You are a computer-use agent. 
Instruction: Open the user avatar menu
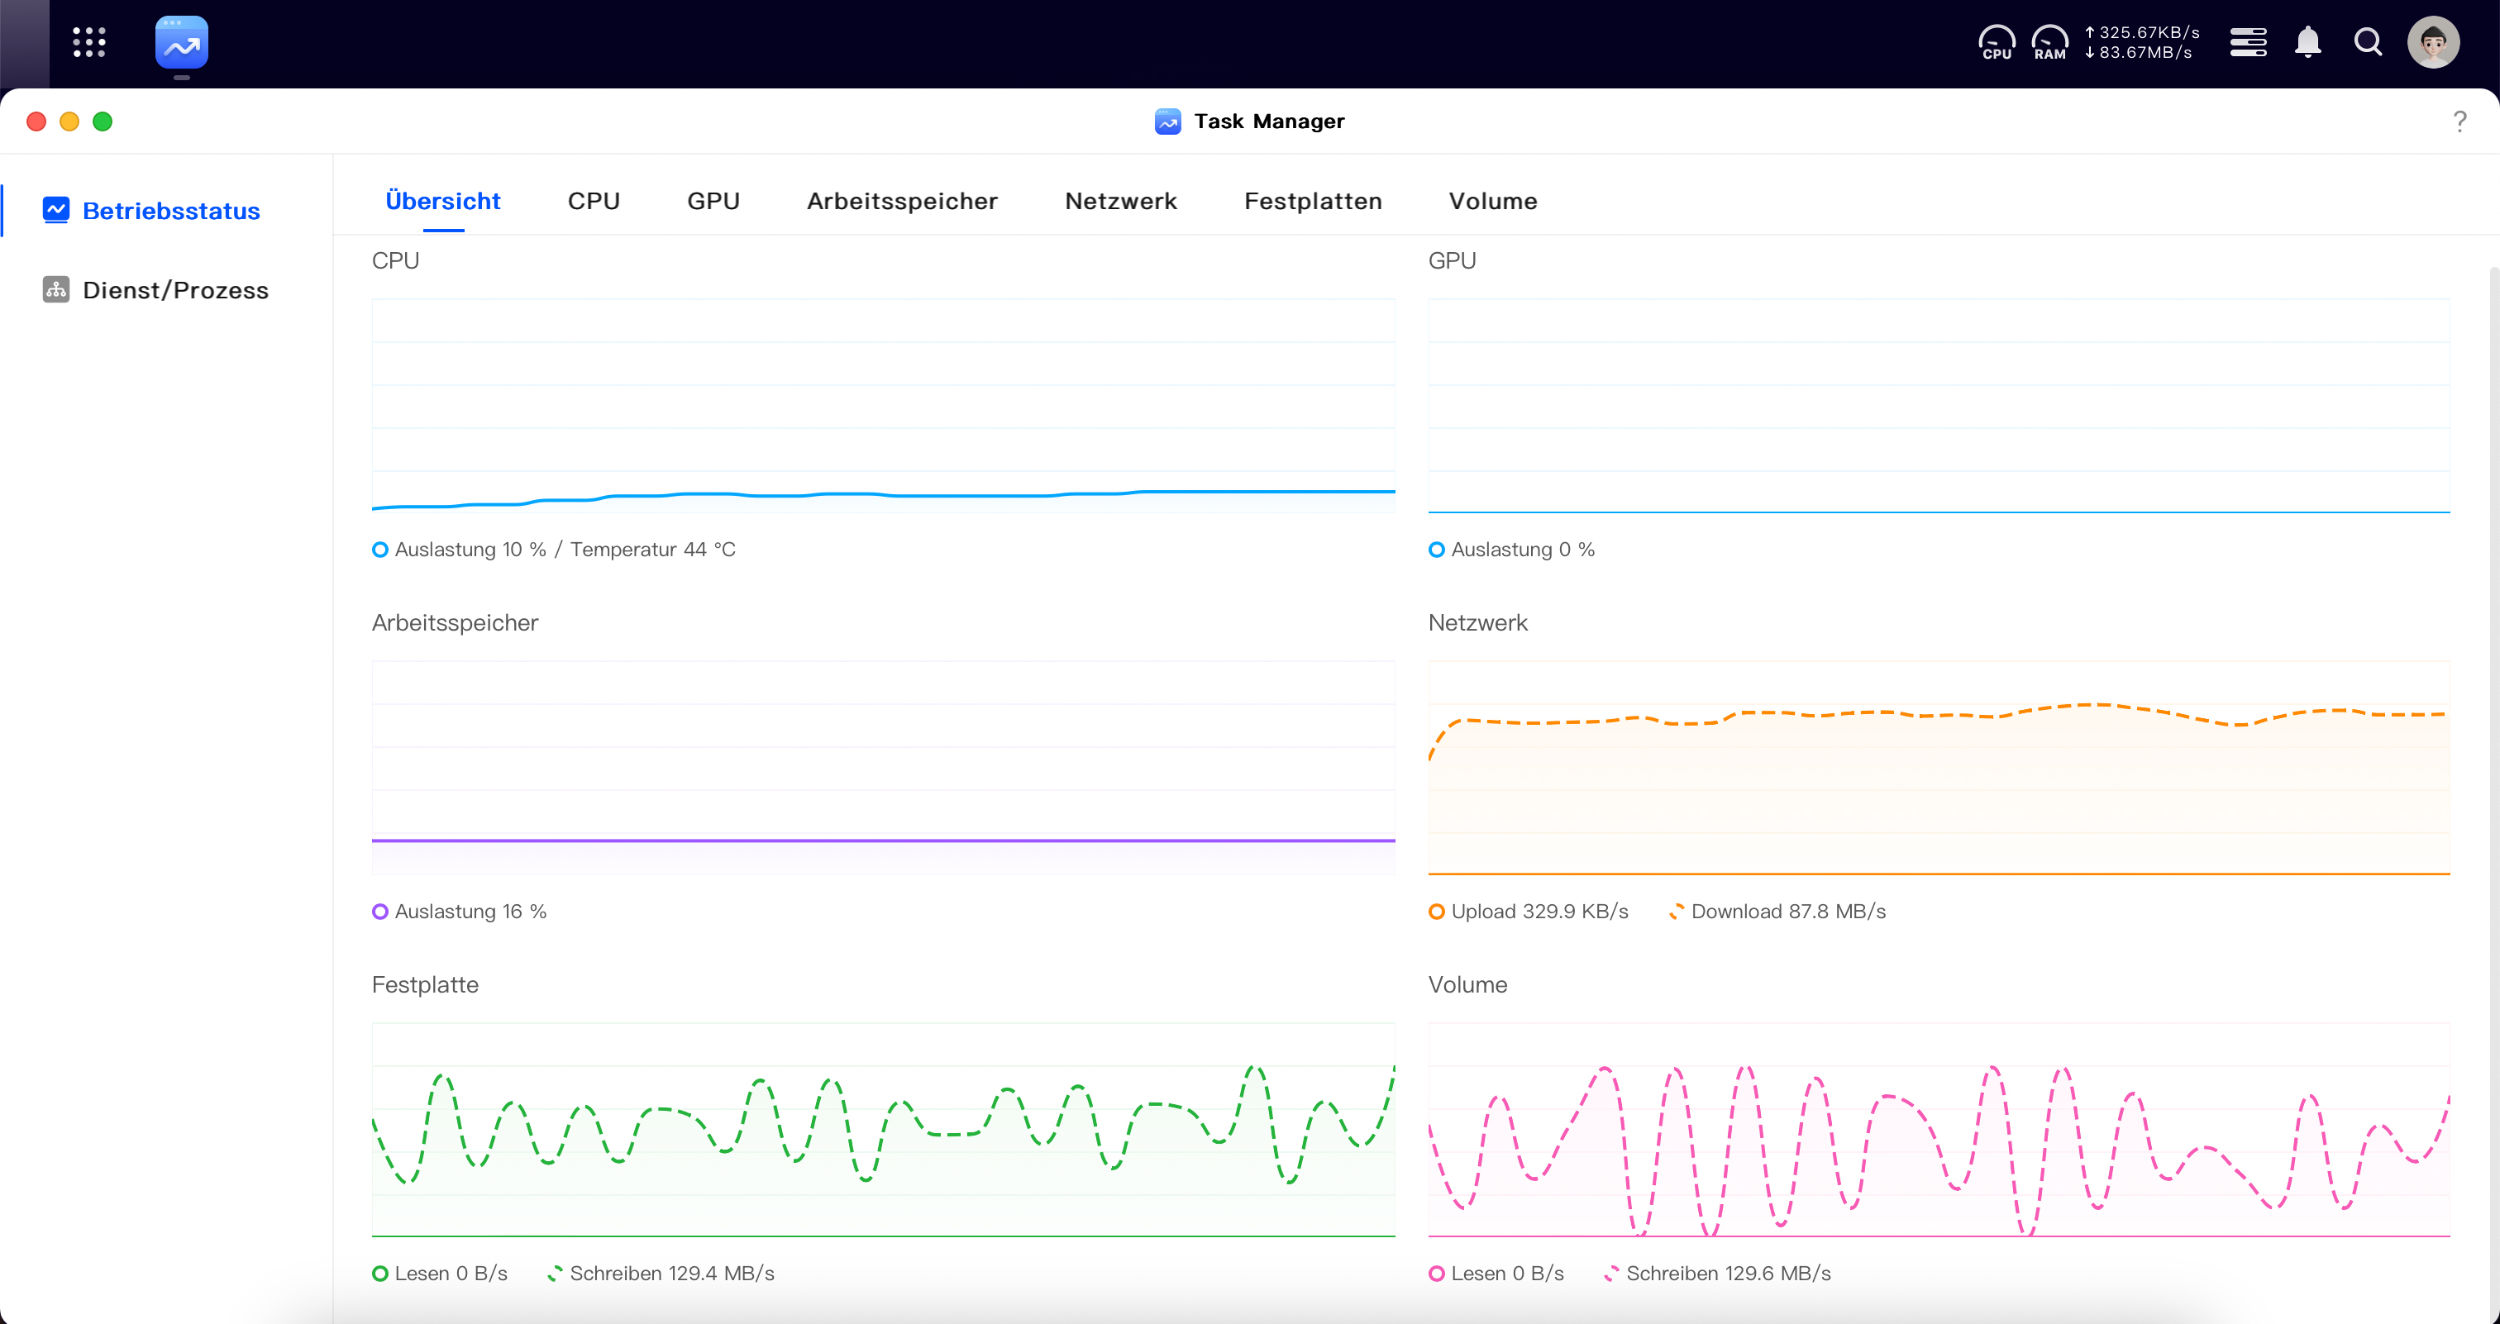point(2433,42)
